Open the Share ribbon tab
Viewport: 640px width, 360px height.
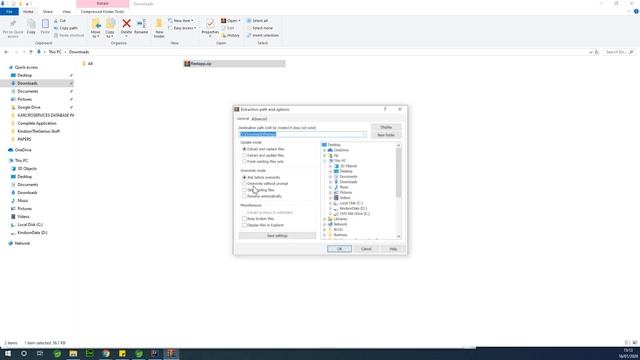48,12
